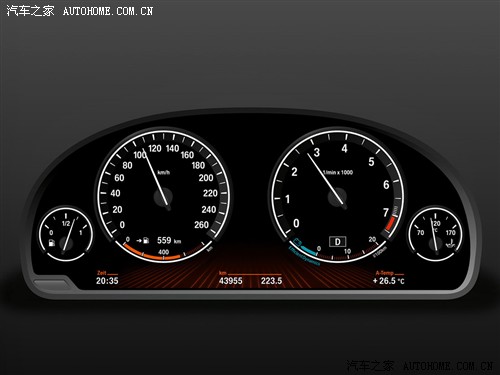Click the EfficientDynamics label

pyautogui.click(x=304, y=257)
